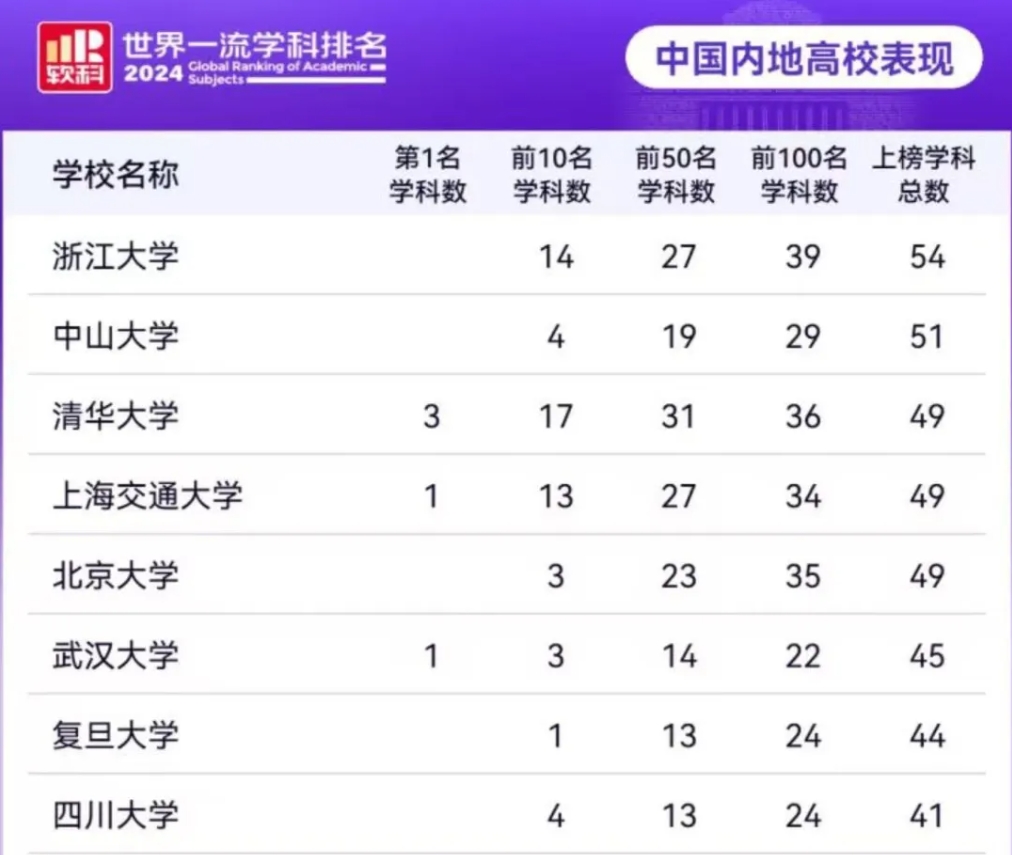Viewport: 1012px width, 855px height.
Task: Open the 上海交通大学 row
Action: pos(507,495)
